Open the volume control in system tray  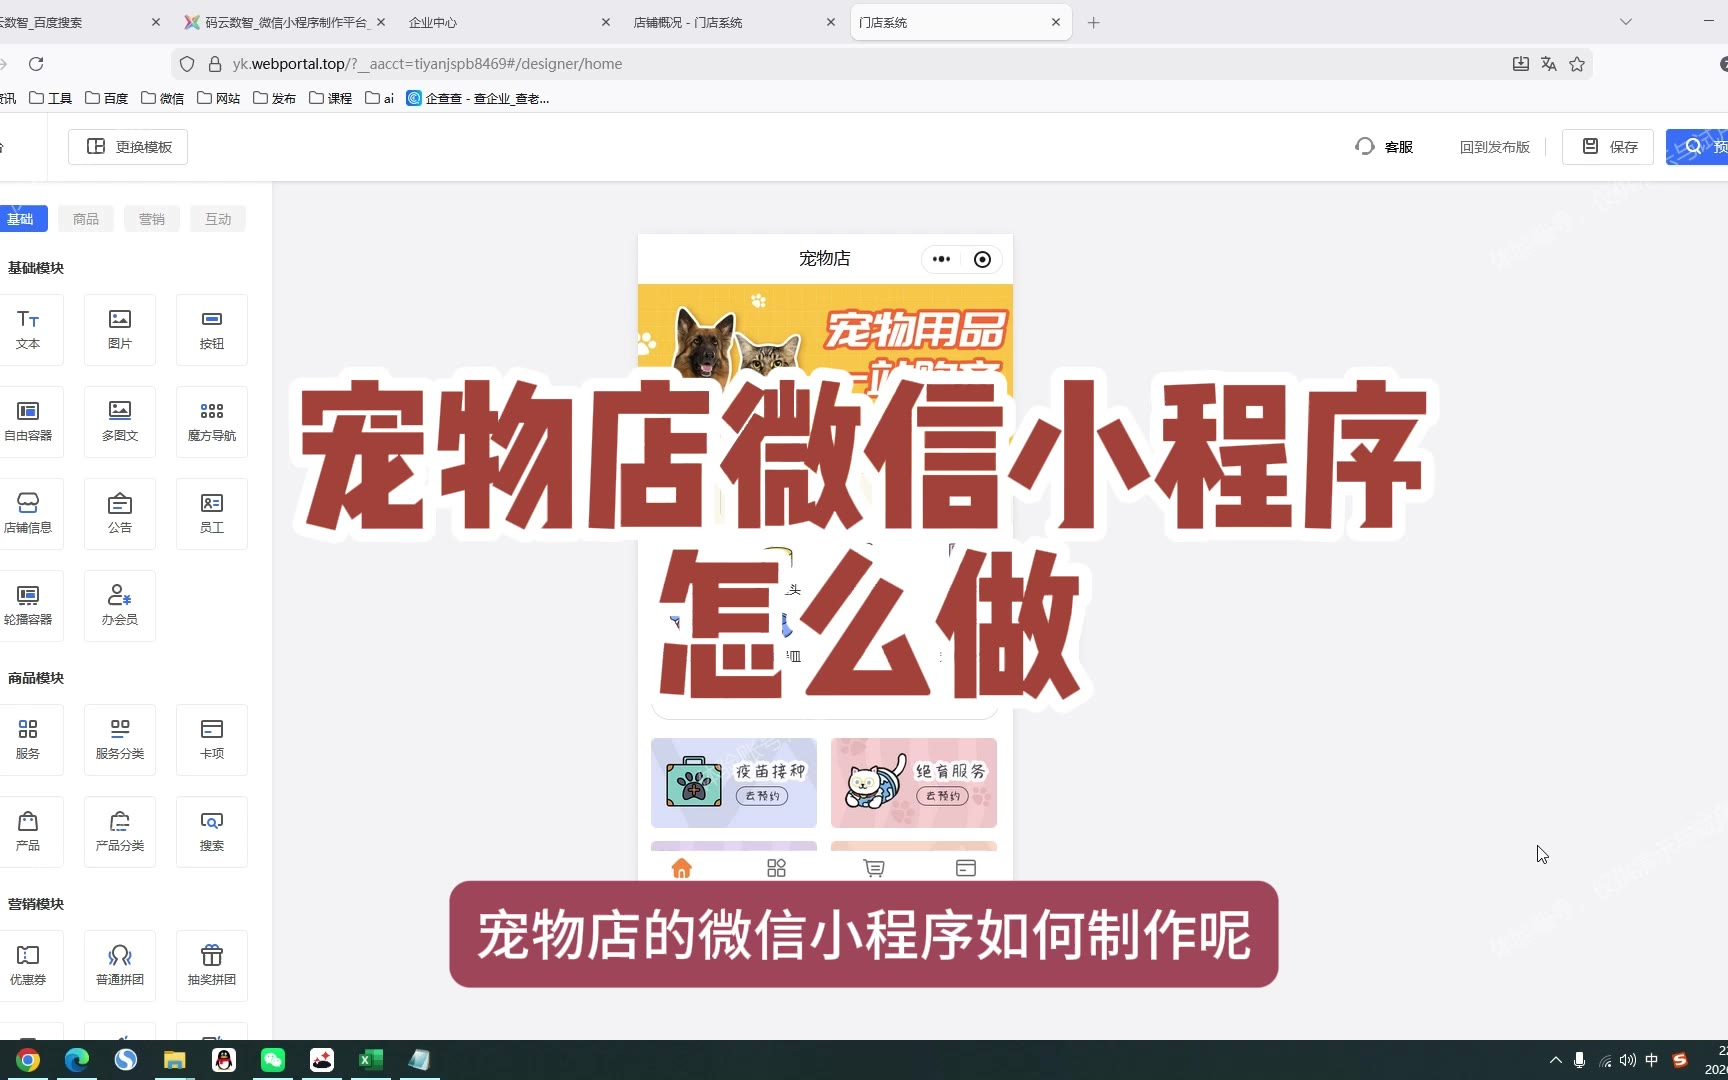pyautogui.click(x=1628, y=1060)
